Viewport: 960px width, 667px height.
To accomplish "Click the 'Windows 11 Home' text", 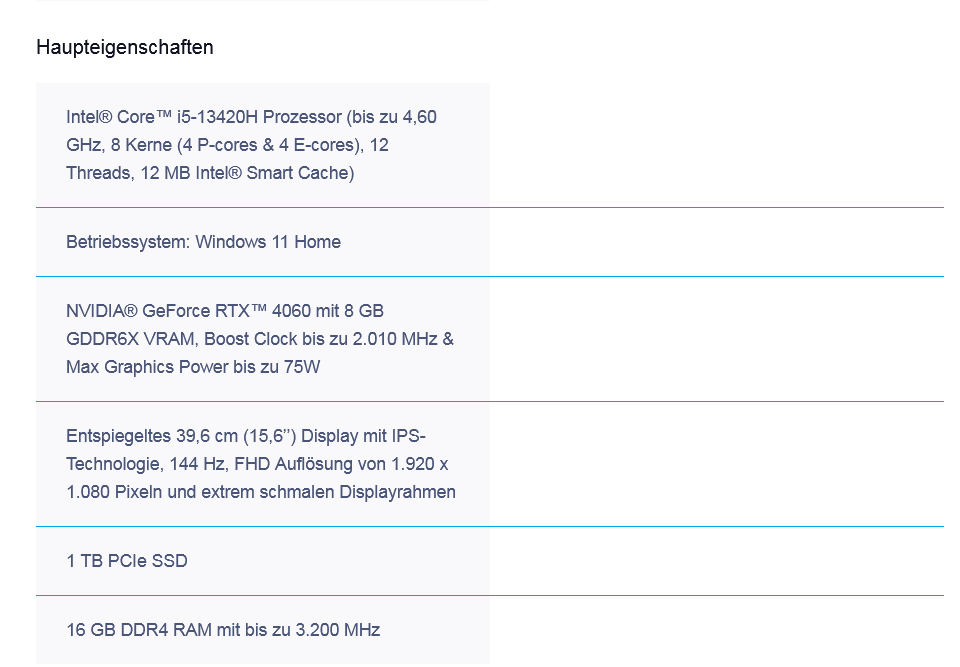I will click(268, 242).
